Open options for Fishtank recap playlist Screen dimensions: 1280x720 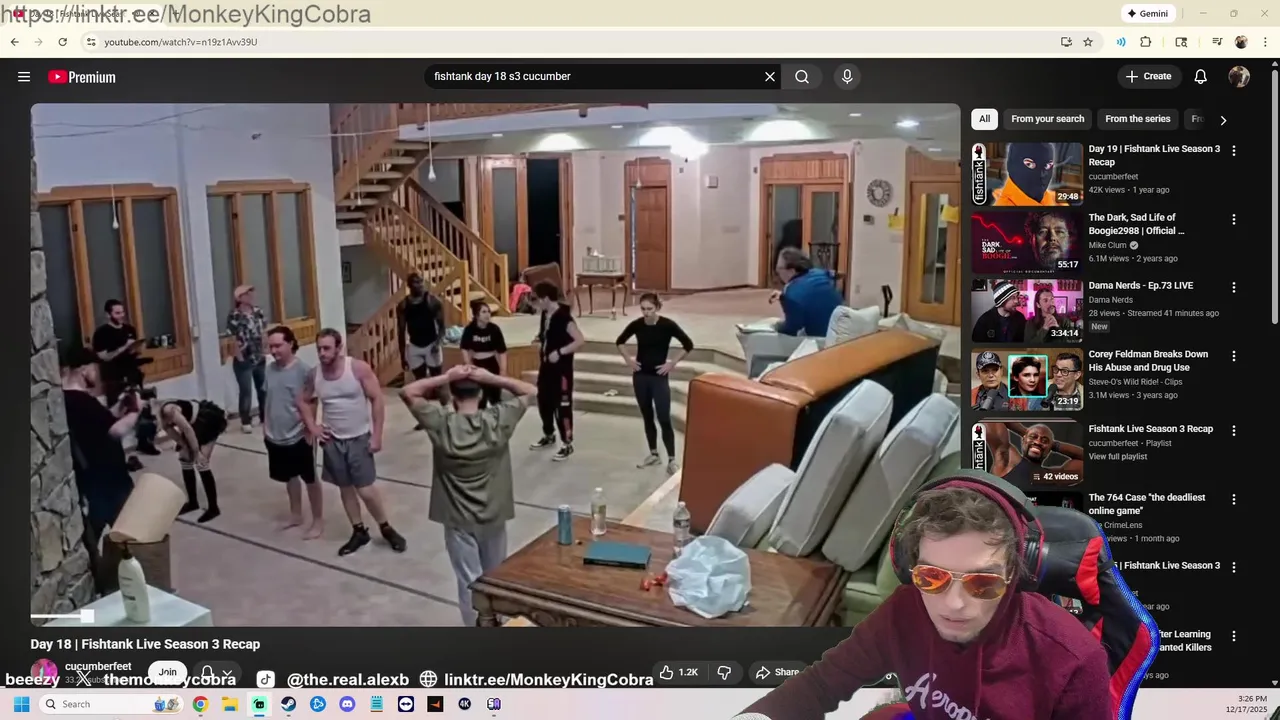pos(1233,431)
